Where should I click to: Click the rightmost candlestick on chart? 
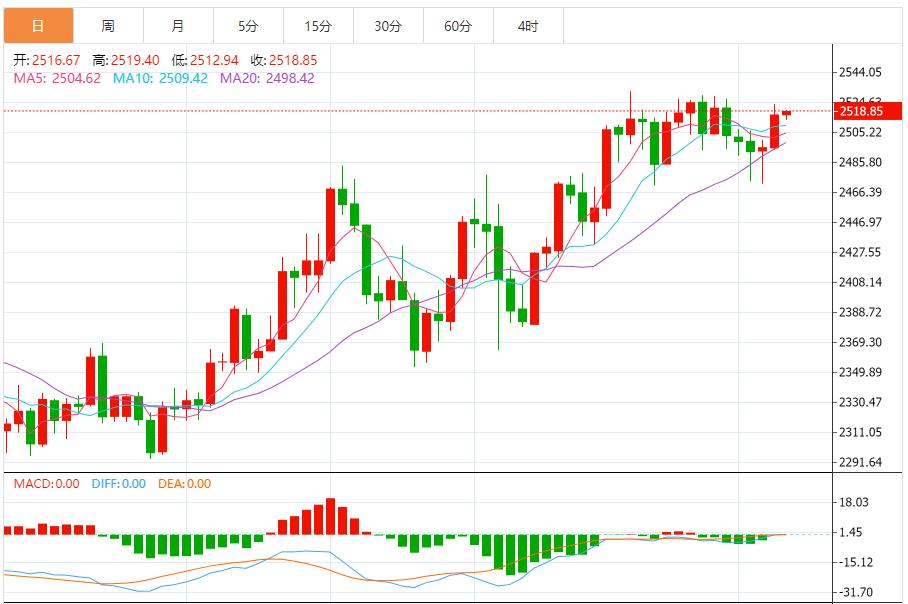pos(787,113)
